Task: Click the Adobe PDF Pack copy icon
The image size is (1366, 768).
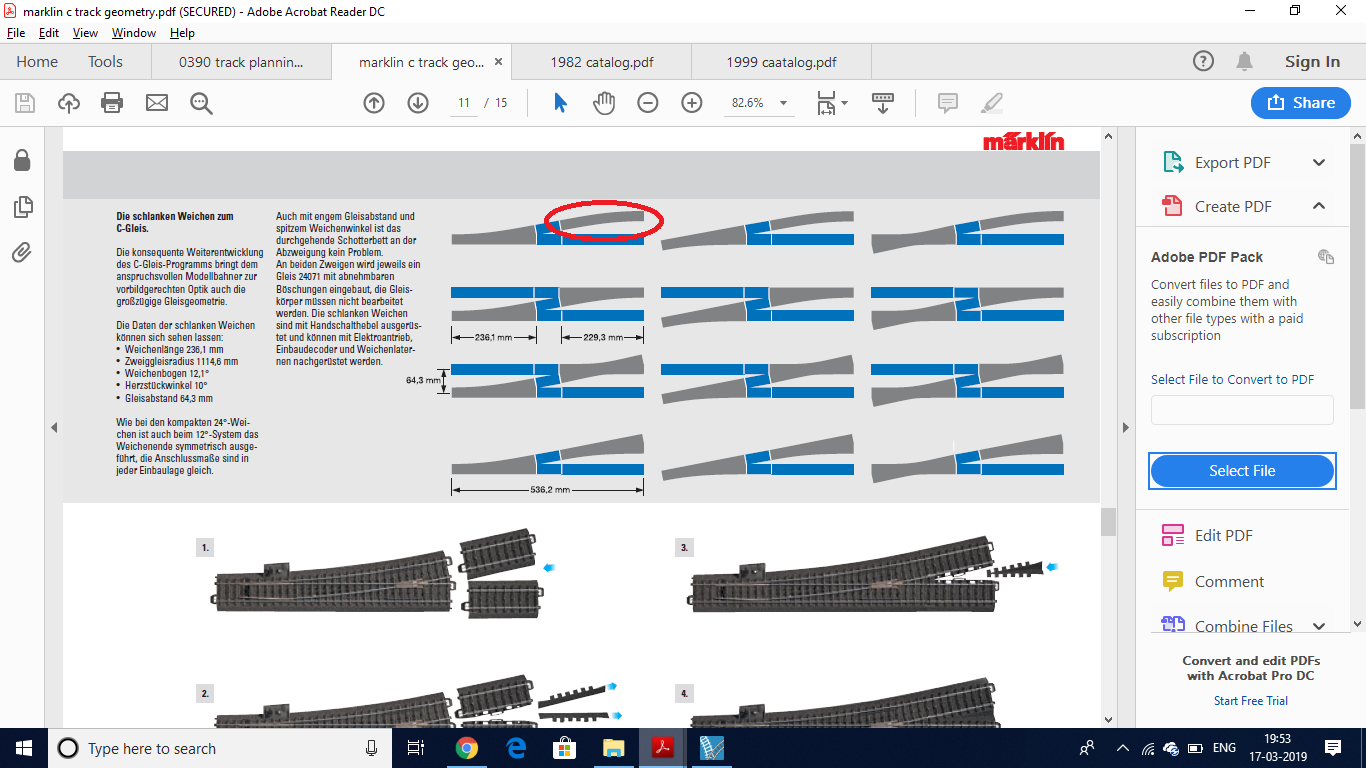Action: click(x=1326, y=257)
